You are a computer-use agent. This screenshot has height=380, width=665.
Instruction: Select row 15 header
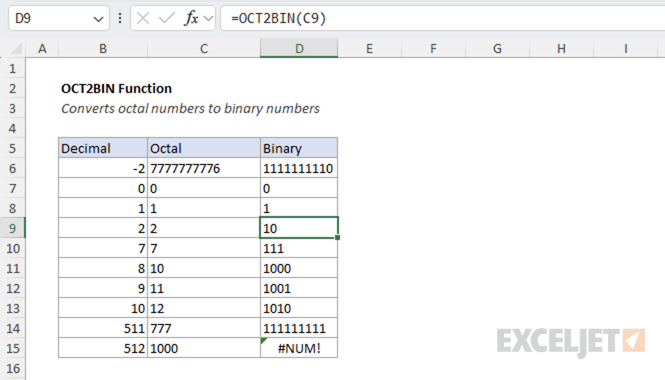click(x=12, y=348)
